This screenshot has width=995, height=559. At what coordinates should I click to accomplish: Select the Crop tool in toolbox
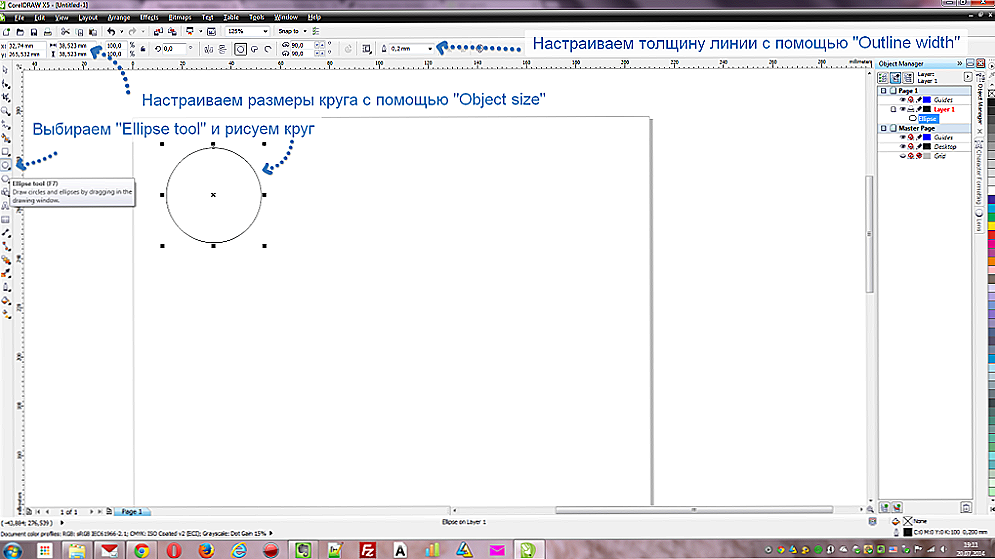point(6,97)
